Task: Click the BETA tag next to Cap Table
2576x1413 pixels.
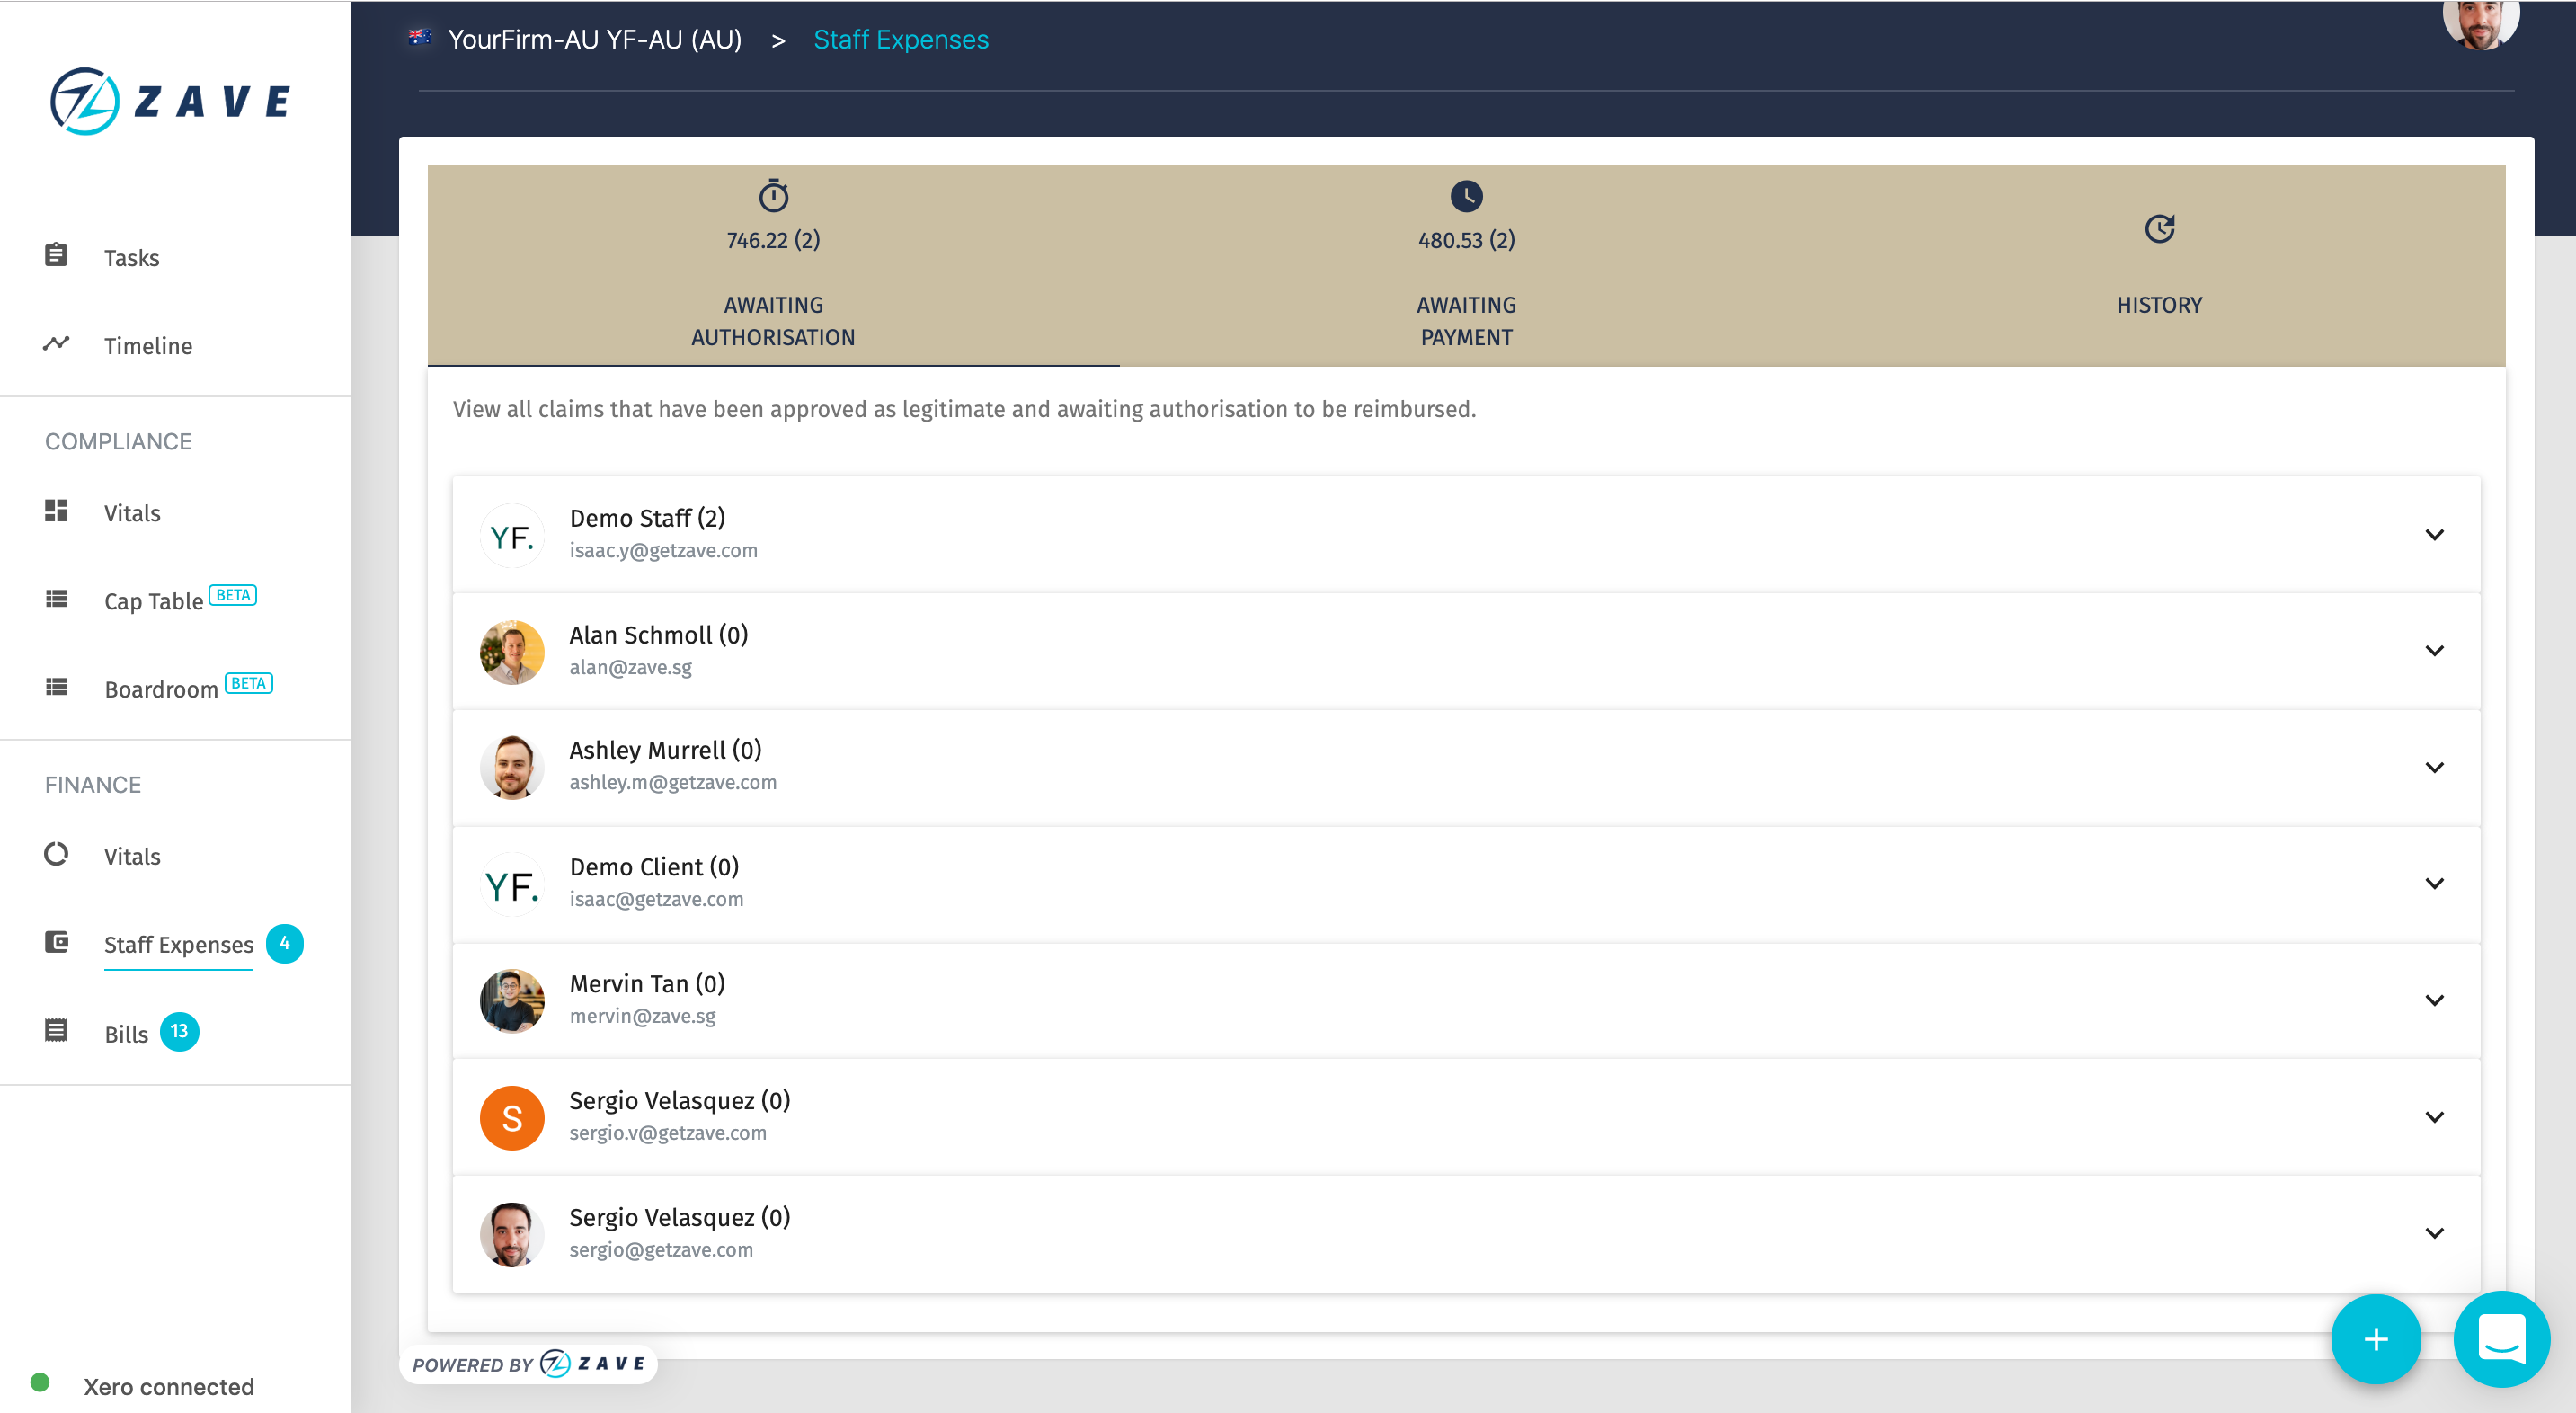Action: [233, 595]
